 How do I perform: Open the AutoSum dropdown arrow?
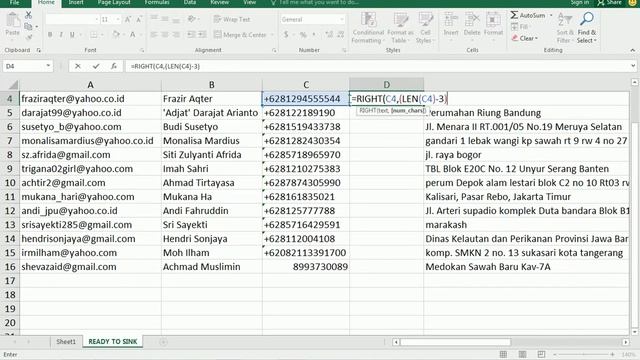tap(551, 15)
